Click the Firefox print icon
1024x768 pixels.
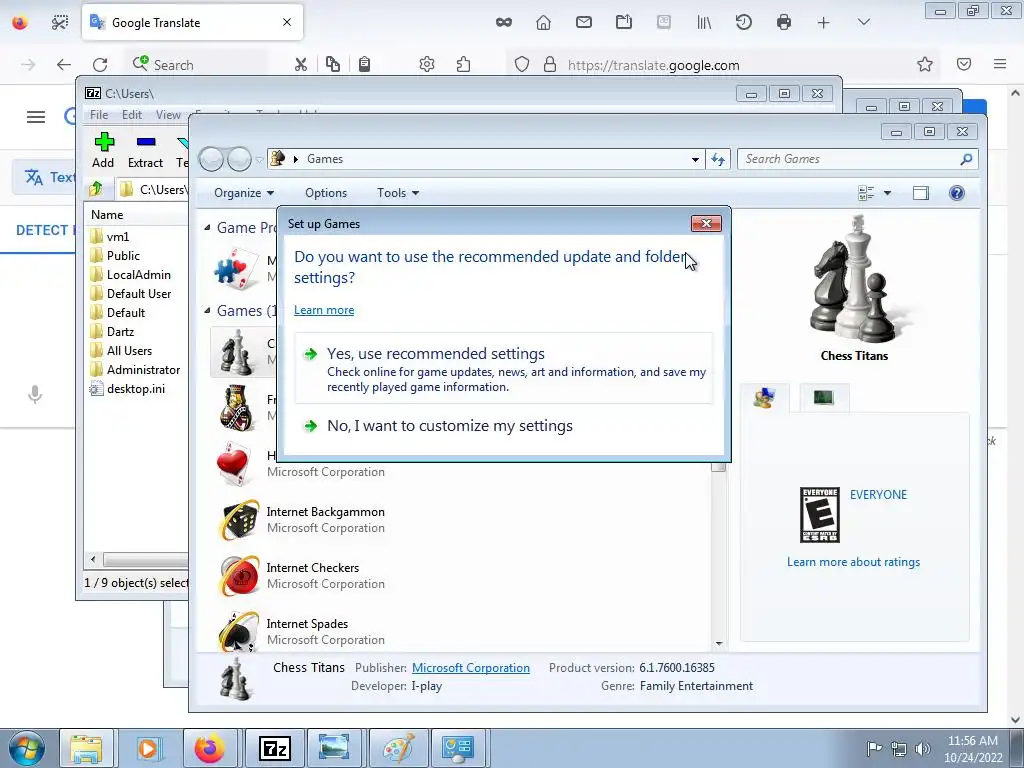point(784,23)
